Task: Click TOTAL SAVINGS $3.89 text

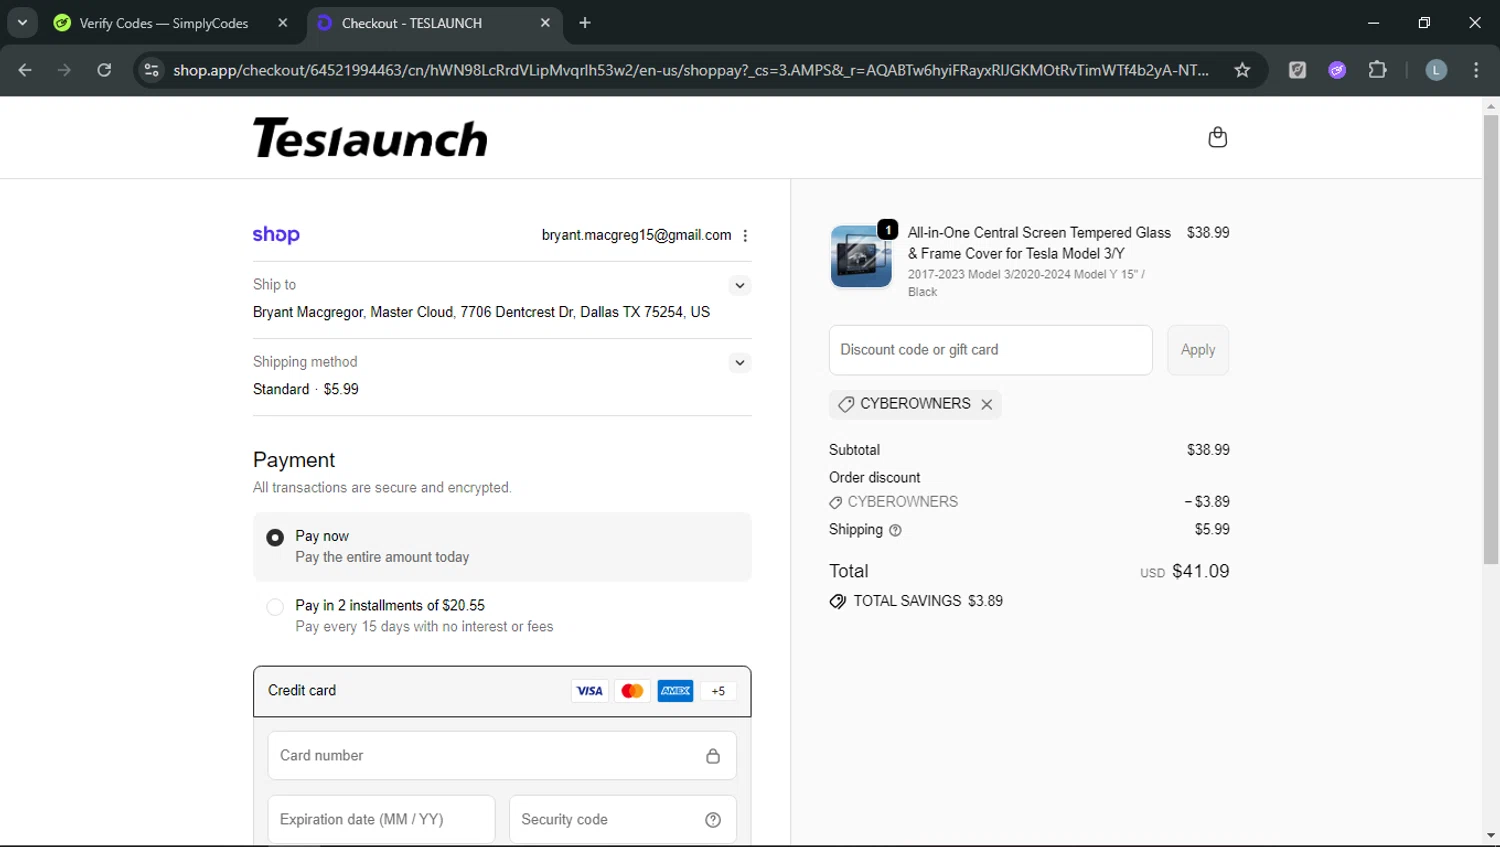Action: [x=928, y=601]
